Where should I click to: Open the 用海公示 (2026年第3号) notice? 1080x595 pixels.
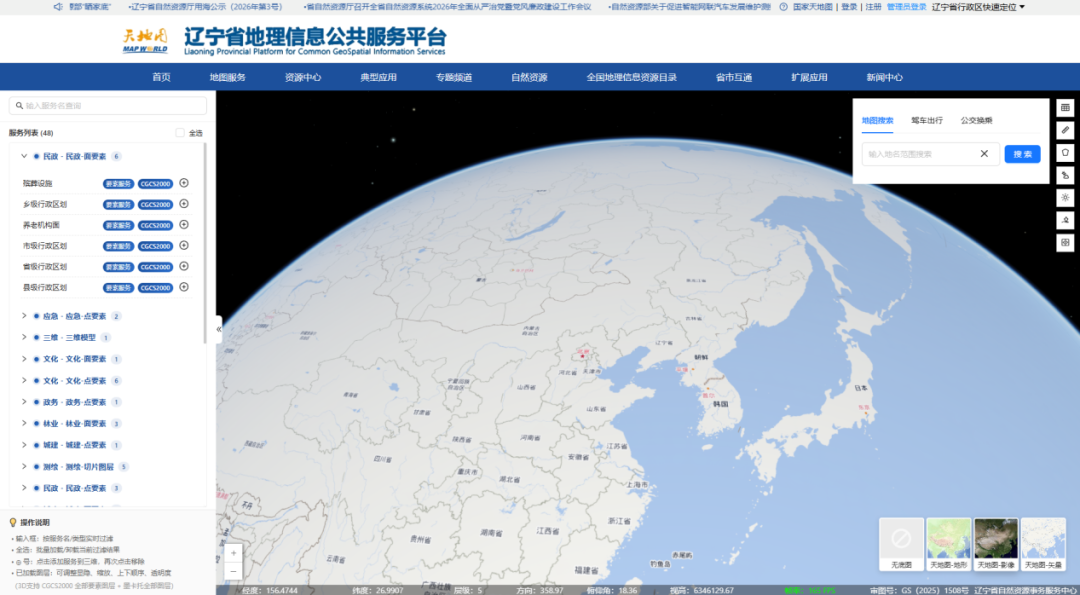click(206, 7)
